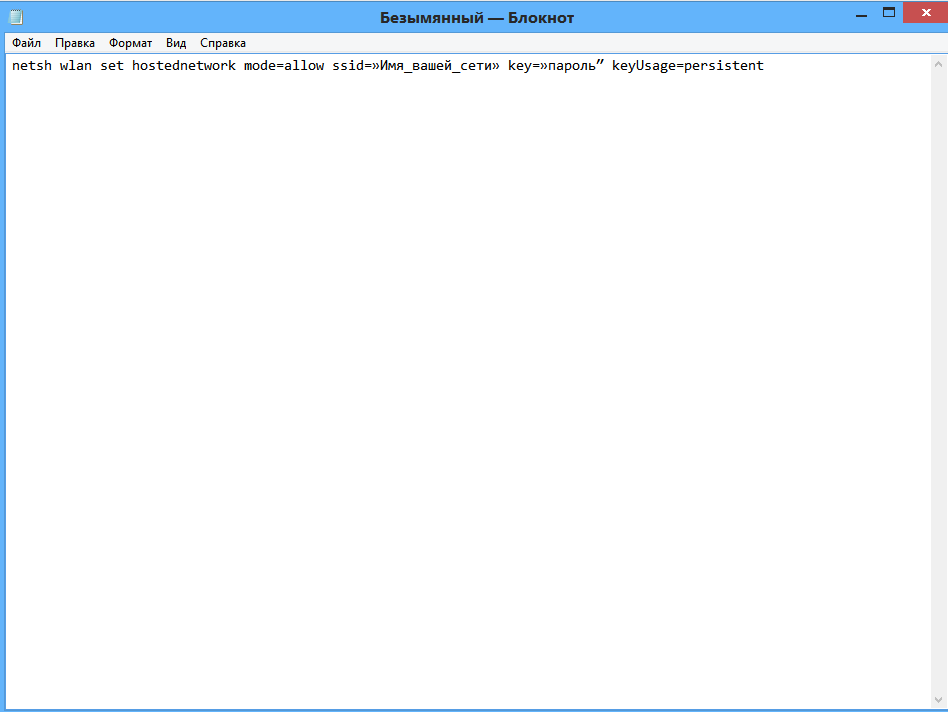Click the "mode=allow" text

[284, 65]
